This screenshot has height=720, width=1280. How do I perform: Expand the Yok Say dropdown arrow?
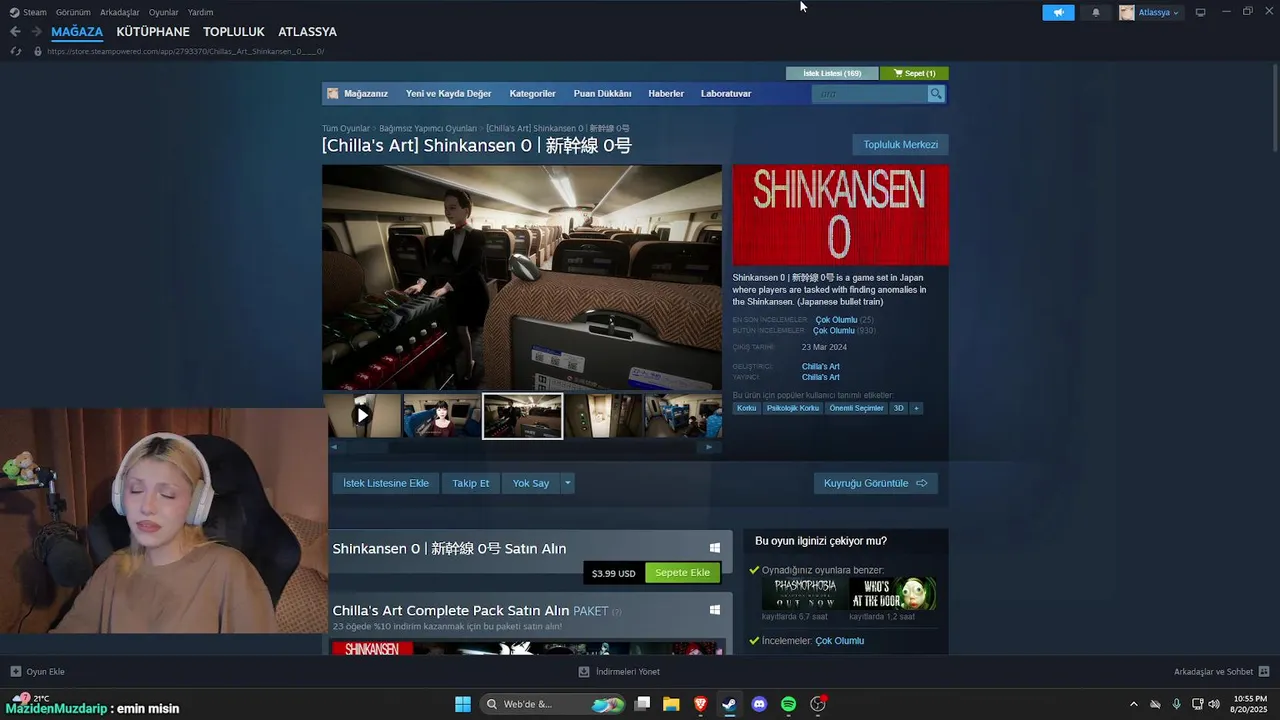[568, 483]
